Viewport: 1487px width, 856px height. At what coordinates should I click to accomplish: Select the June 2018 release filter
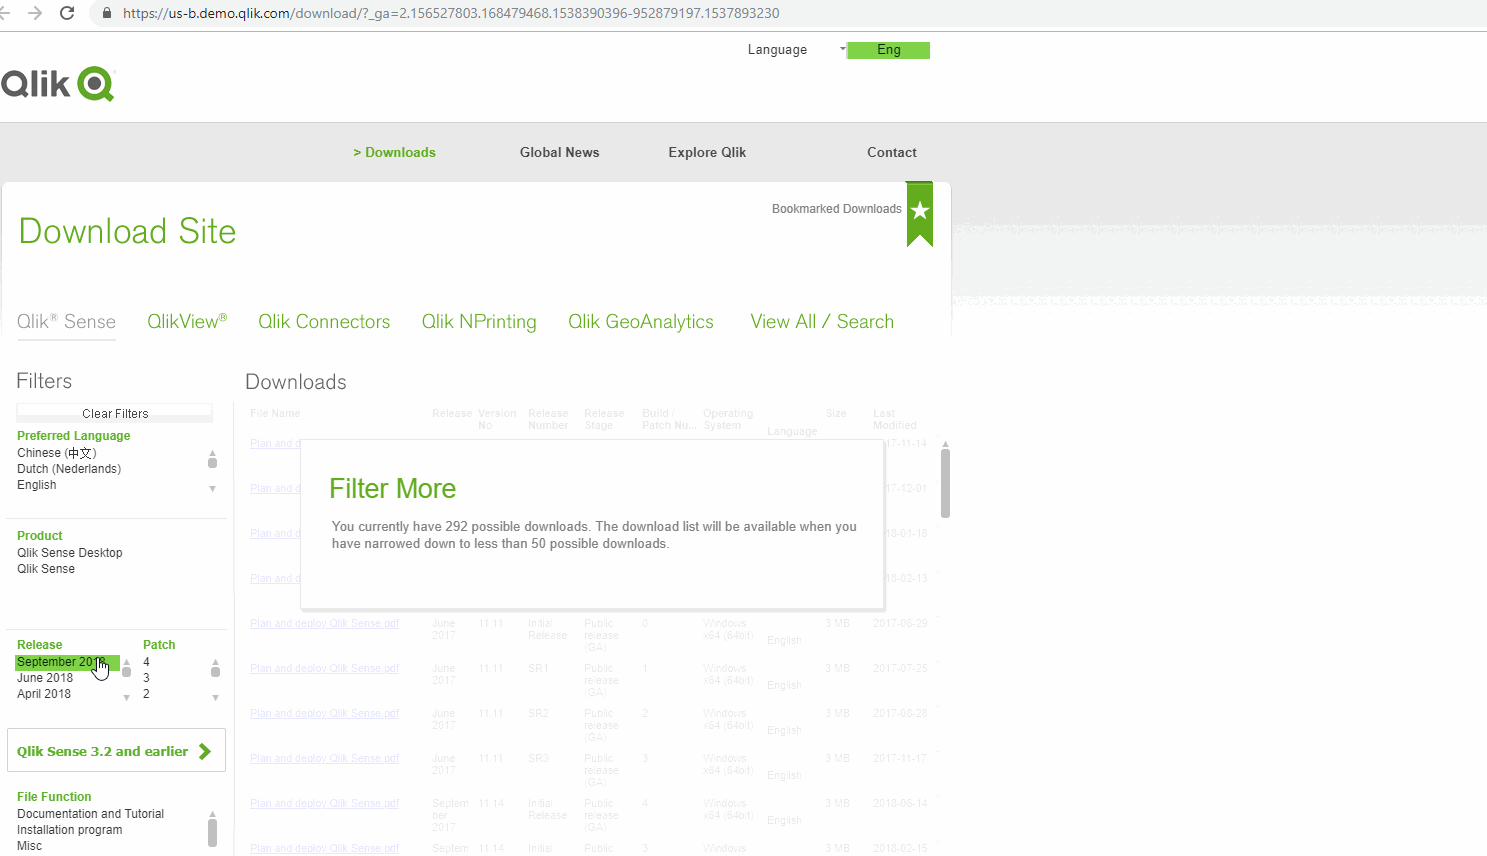click(x=45, y=678)
